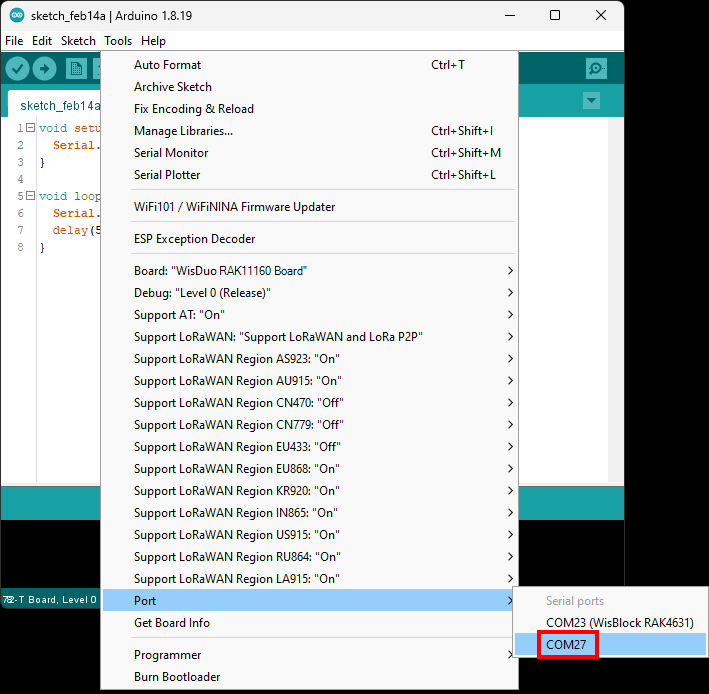
Task: Open the Edit menu
Action: [42, 41]
